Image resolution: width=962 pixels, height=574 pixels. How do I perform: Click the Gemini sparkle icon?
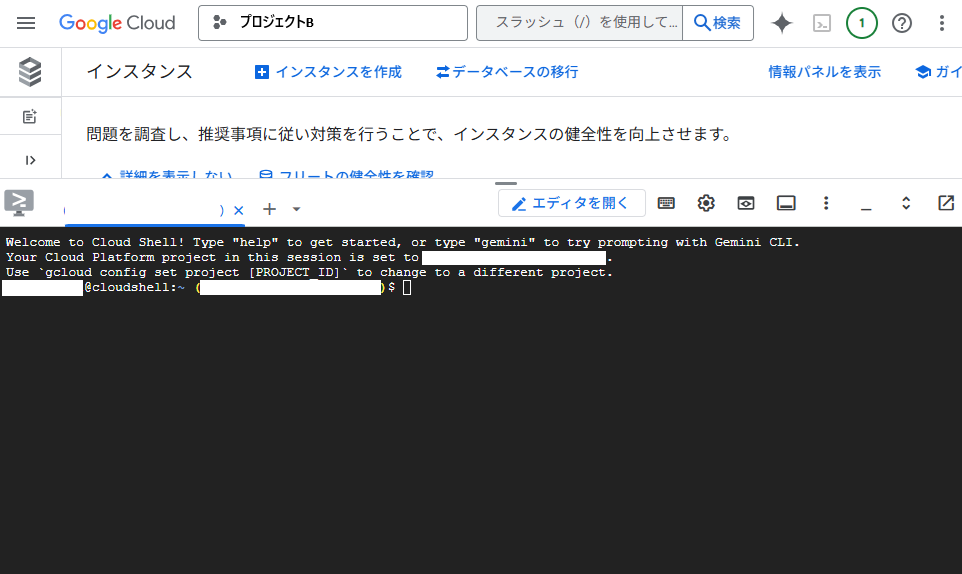coord(782,23)
